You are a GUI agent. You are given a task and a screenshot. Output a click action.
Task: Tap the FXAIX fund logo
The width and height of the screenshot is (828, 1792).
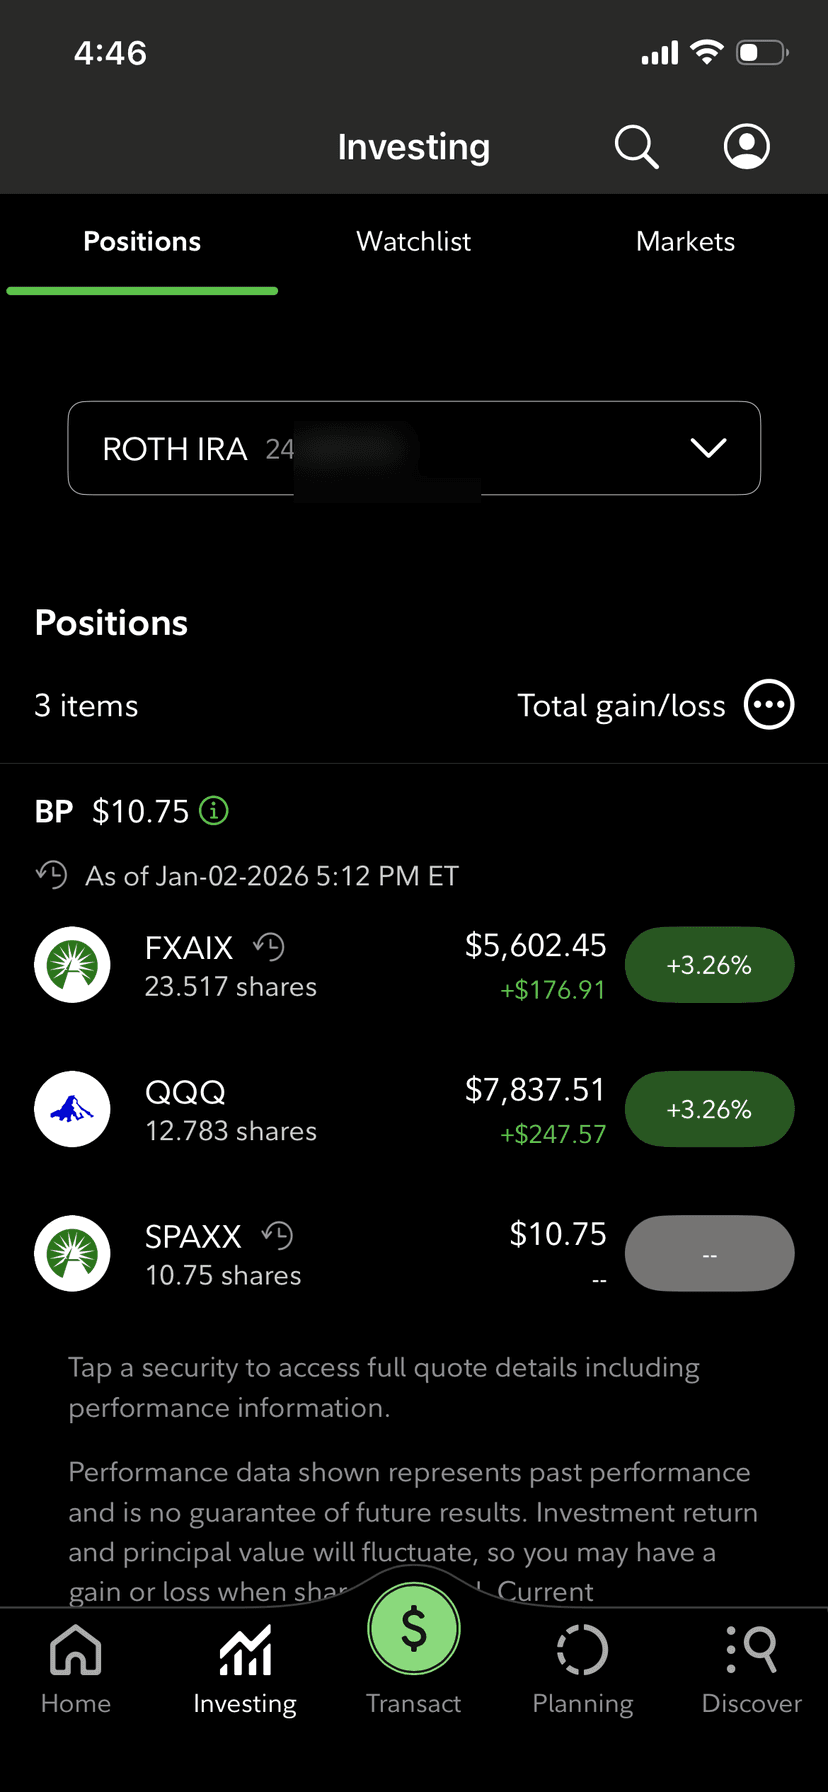click(72, 965)
